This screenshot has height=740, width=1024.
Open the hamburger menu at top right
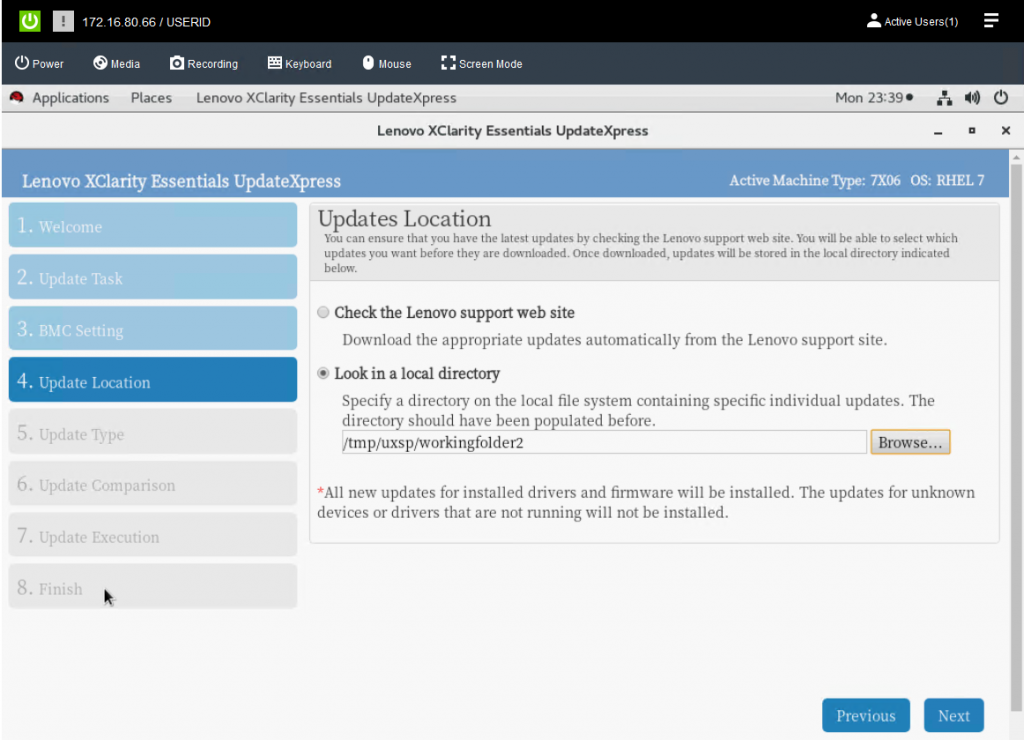(991, 21)
